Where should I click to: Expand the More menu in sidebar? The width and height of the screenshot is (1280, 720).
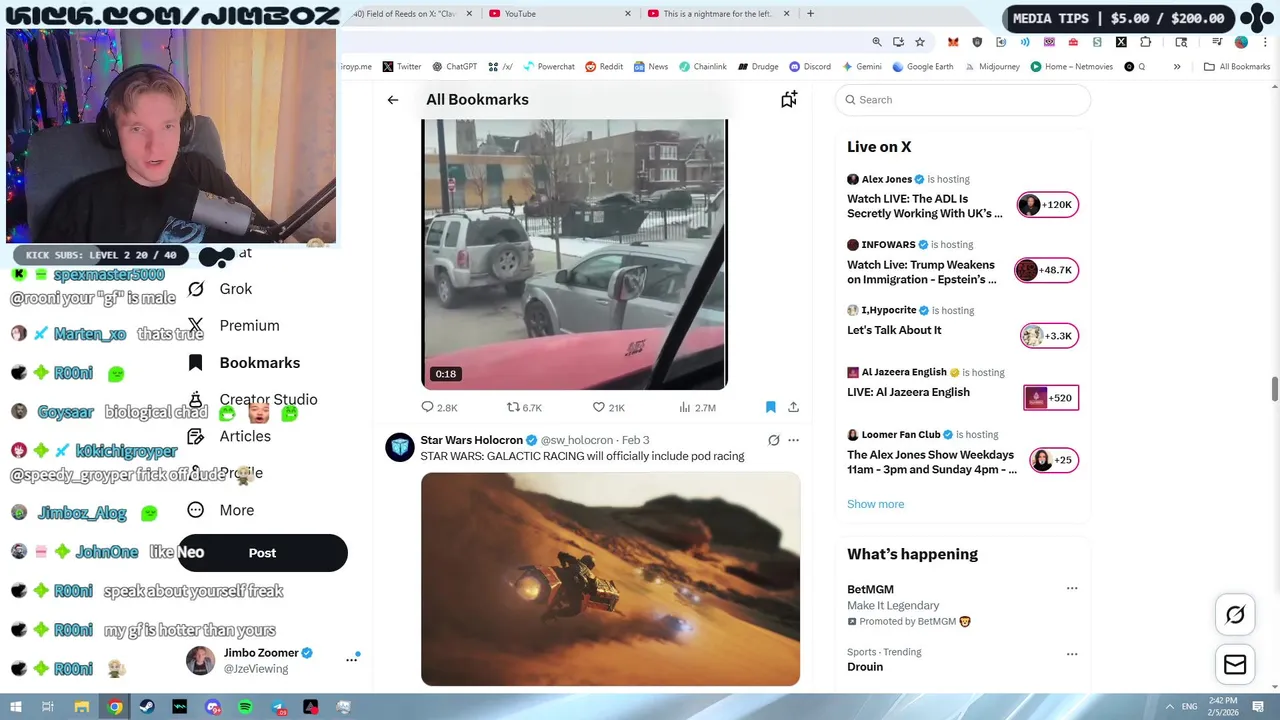222,510
